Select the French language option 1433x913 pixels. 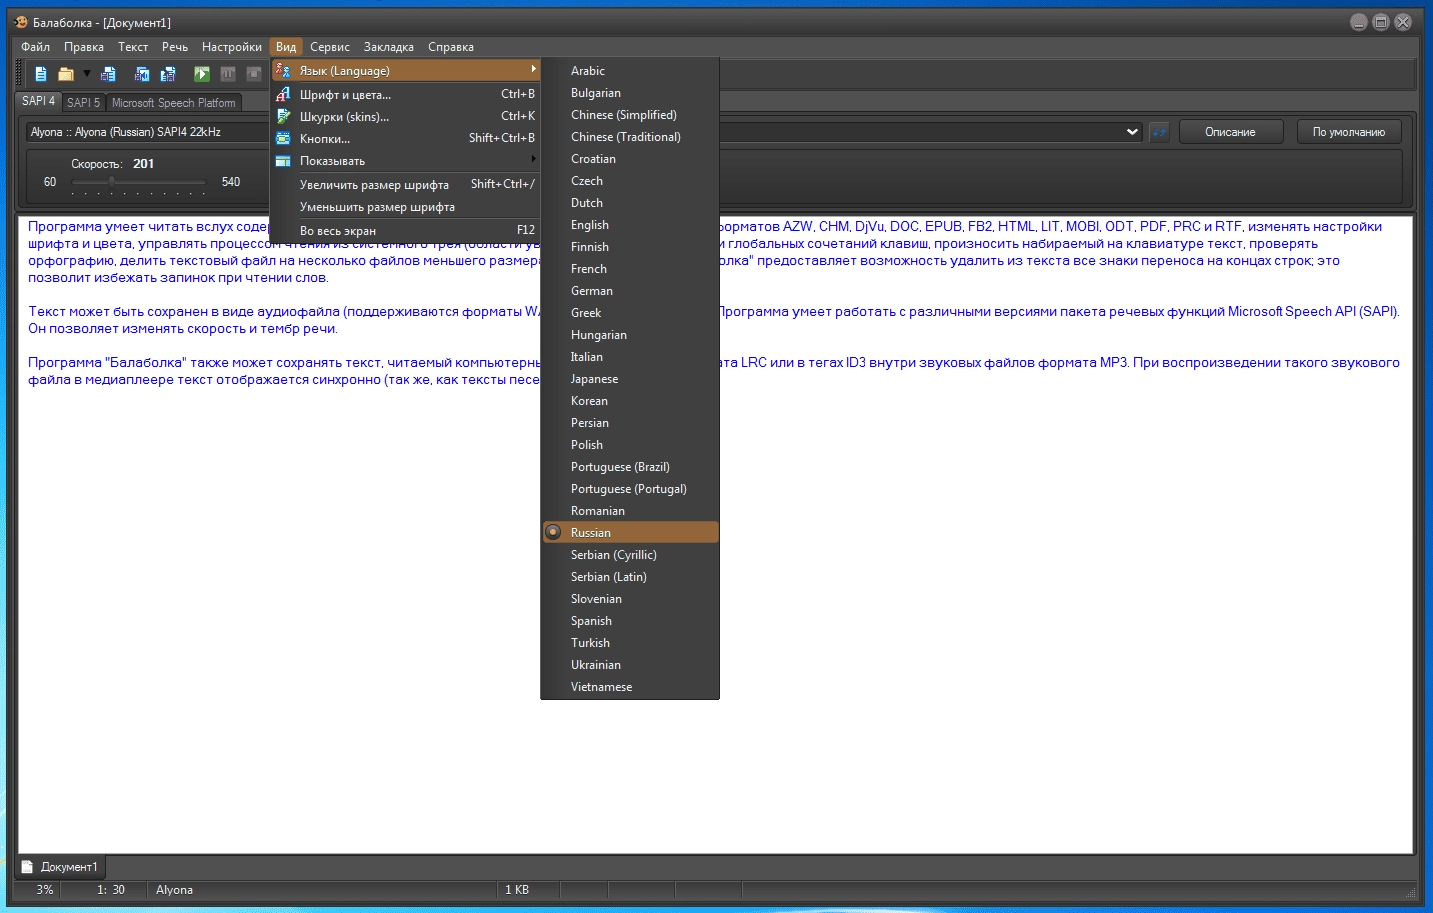click(x=589, y=269)
